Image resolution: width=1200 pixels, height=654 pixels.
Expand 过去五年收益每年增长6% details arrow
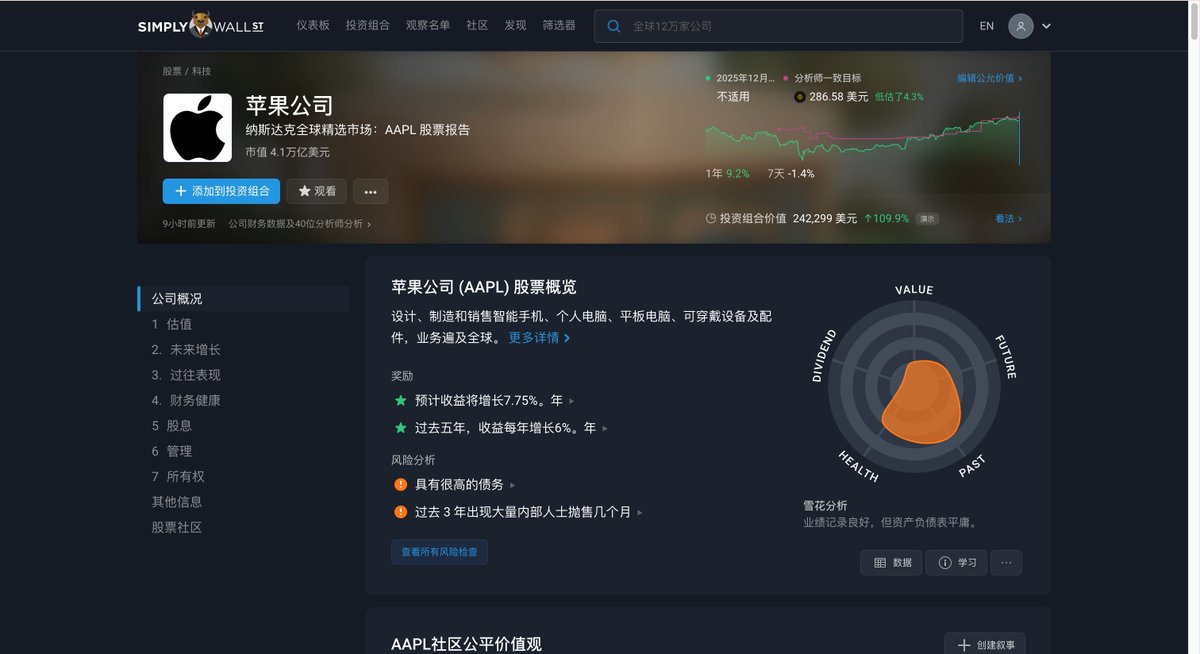pos(605,428)
